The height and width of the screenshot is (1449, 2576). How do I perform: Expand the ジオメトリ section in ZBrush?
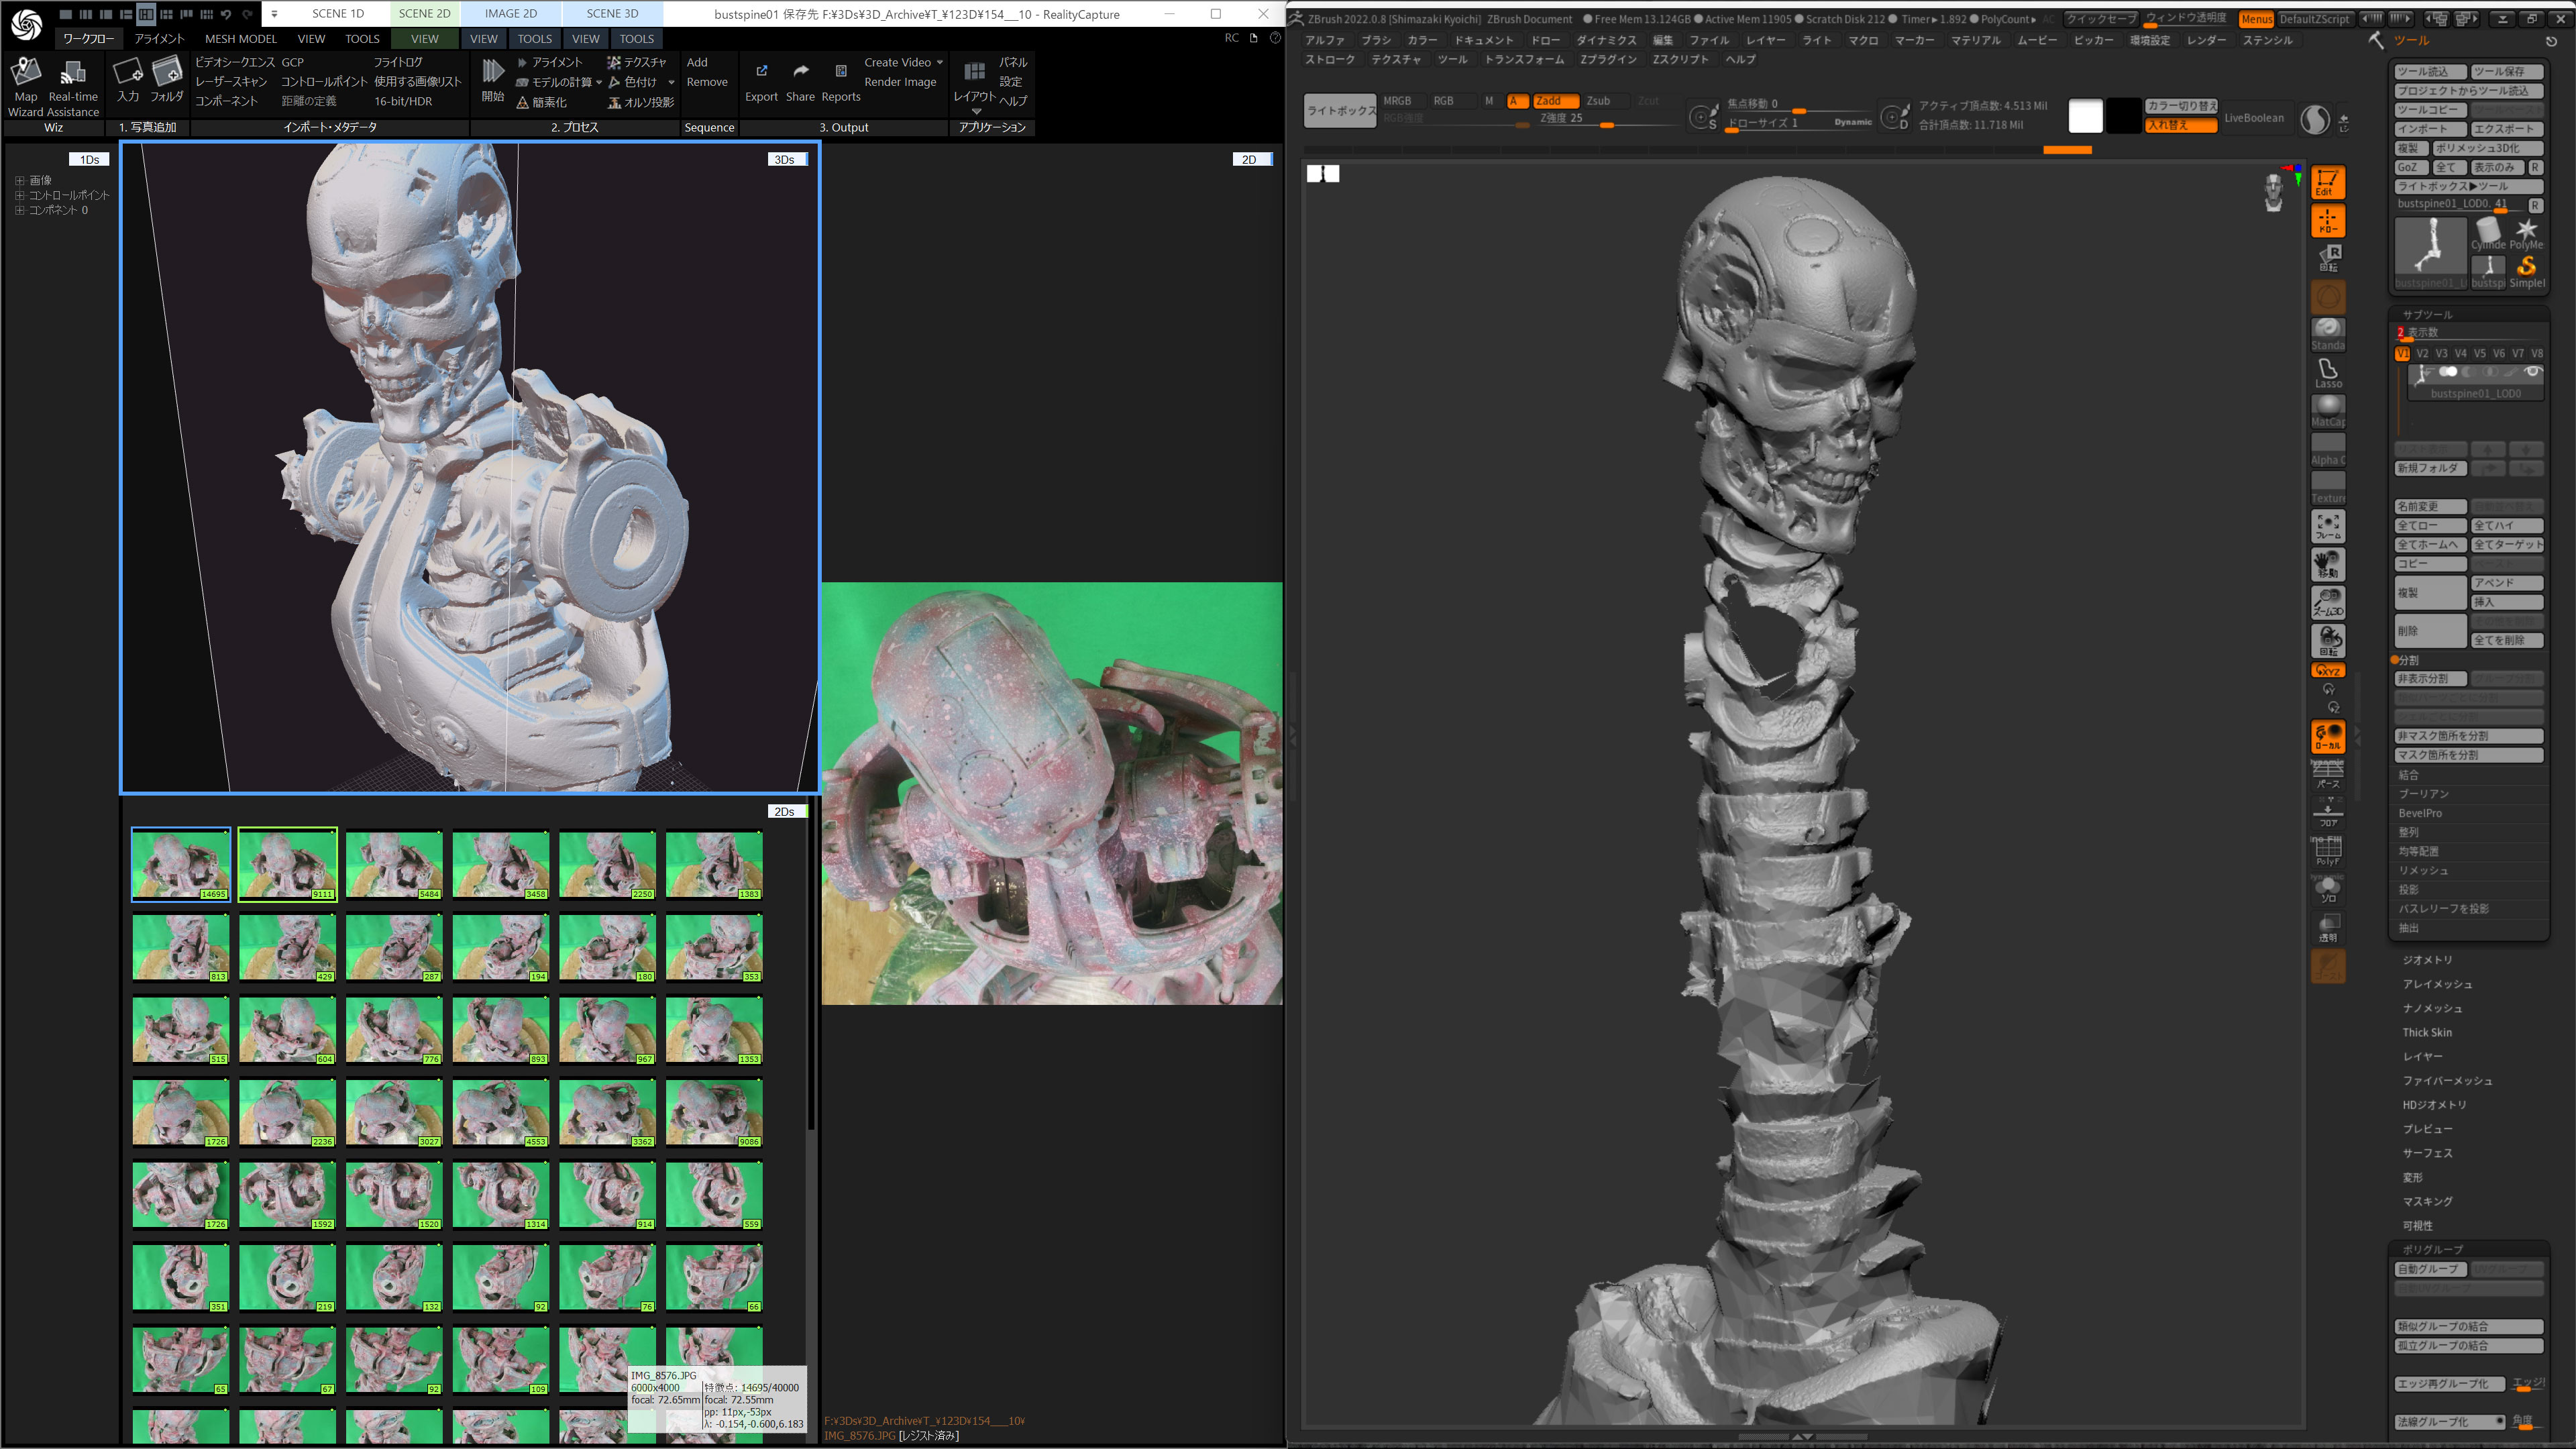(x=2427, y=960)
